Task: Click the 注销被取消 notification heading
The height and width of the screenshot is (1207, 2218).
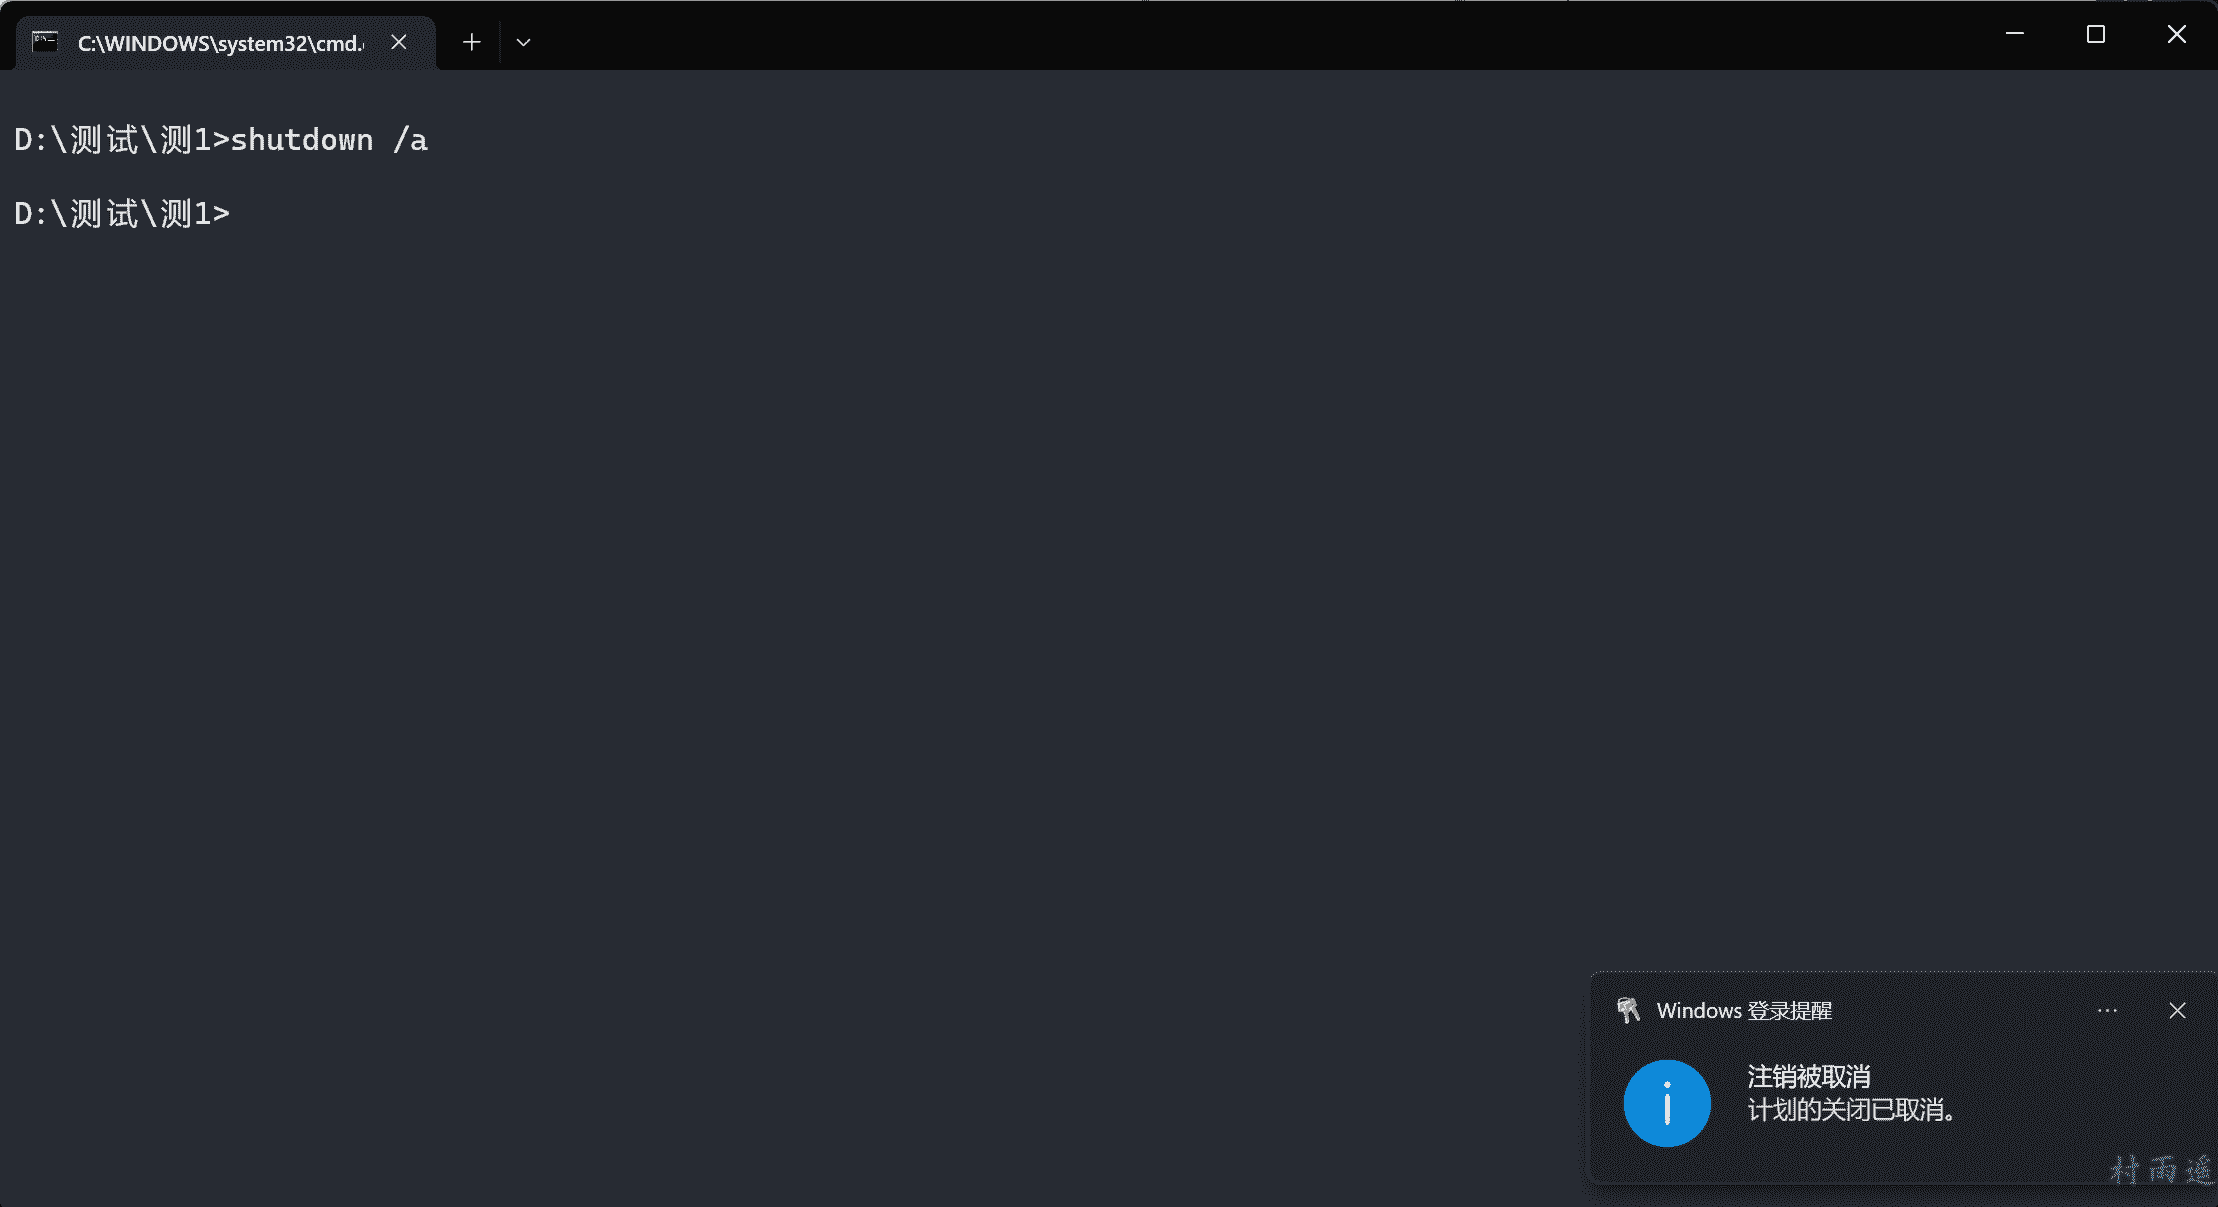Action: point(1808,1076)
